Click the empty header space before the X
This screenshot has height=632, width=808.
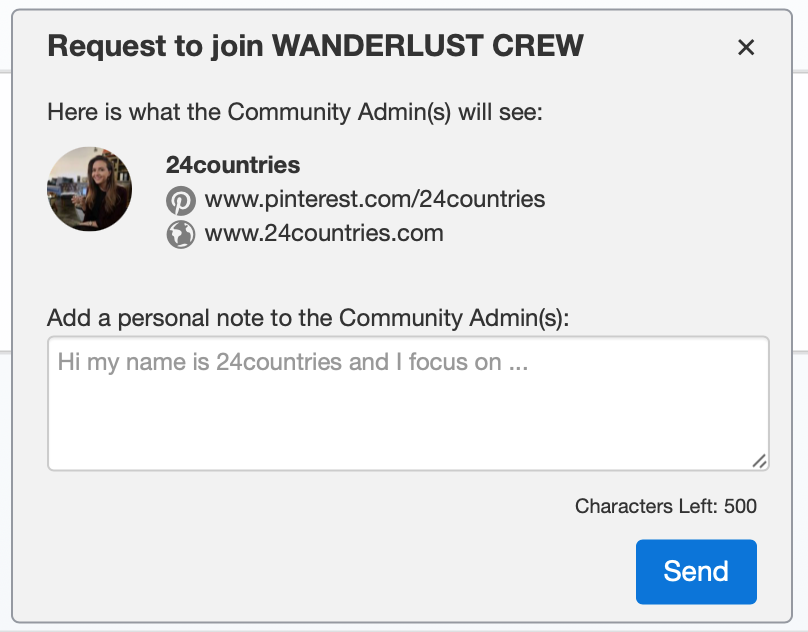[660, 47]
